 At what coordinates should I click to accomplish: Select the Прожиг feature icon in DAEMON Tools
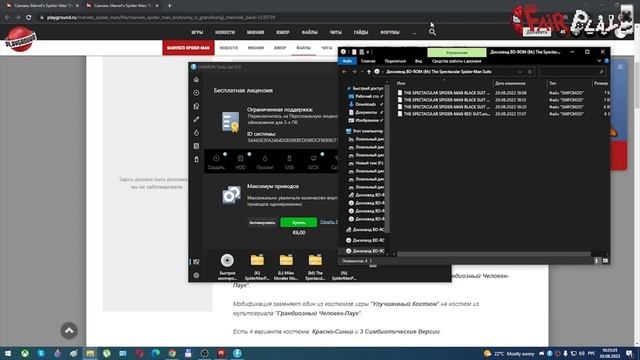point(265,162)
